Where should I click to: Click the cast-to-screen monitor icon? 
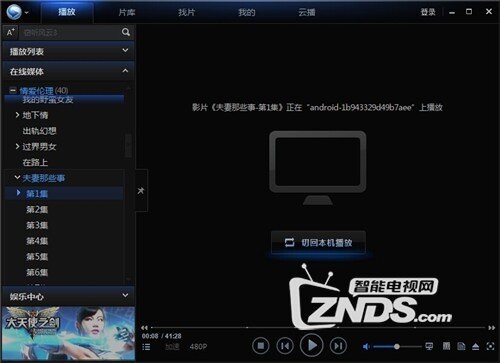click(429, 346)
